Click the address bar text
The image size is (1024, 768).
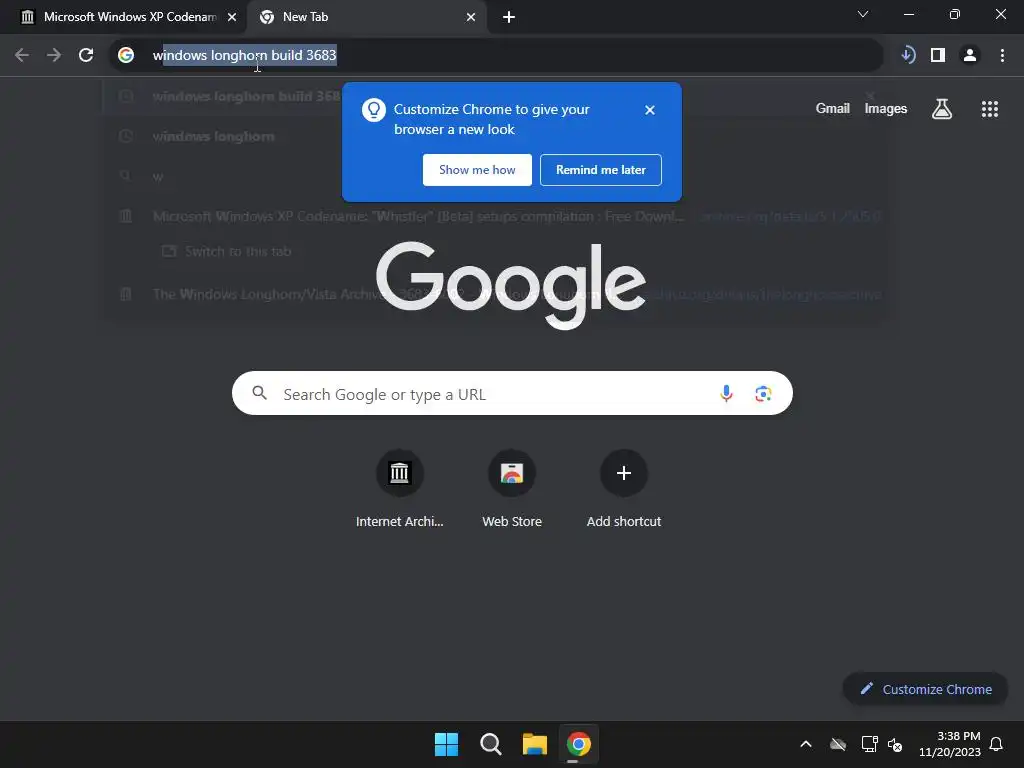(x=244, y=56)
